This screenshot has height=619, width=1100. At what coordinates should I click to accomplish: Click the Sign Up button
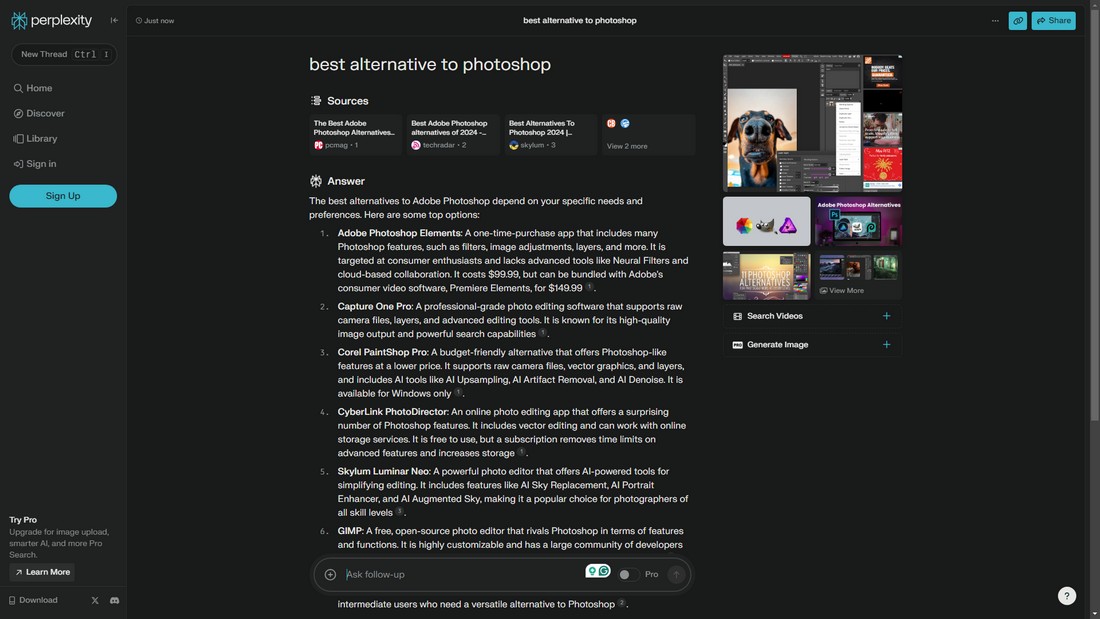click(x=63, y=197)
